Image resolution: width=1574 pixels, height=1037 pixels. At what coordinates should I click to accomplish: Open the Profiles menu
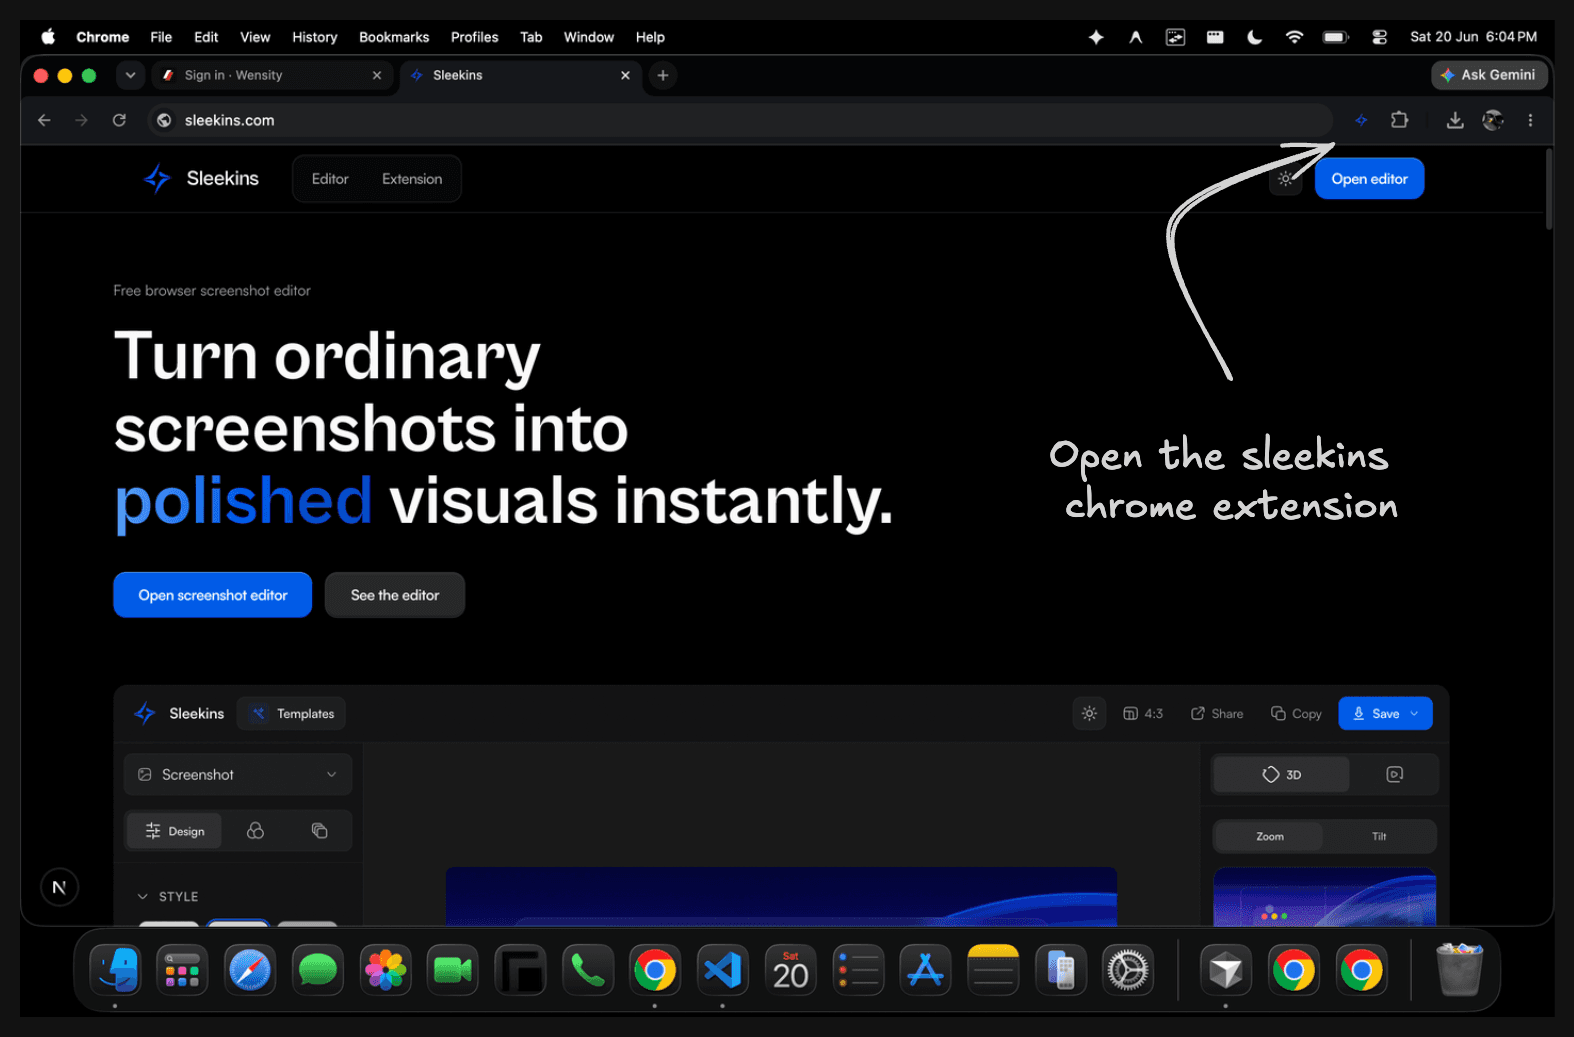[474, 37]
